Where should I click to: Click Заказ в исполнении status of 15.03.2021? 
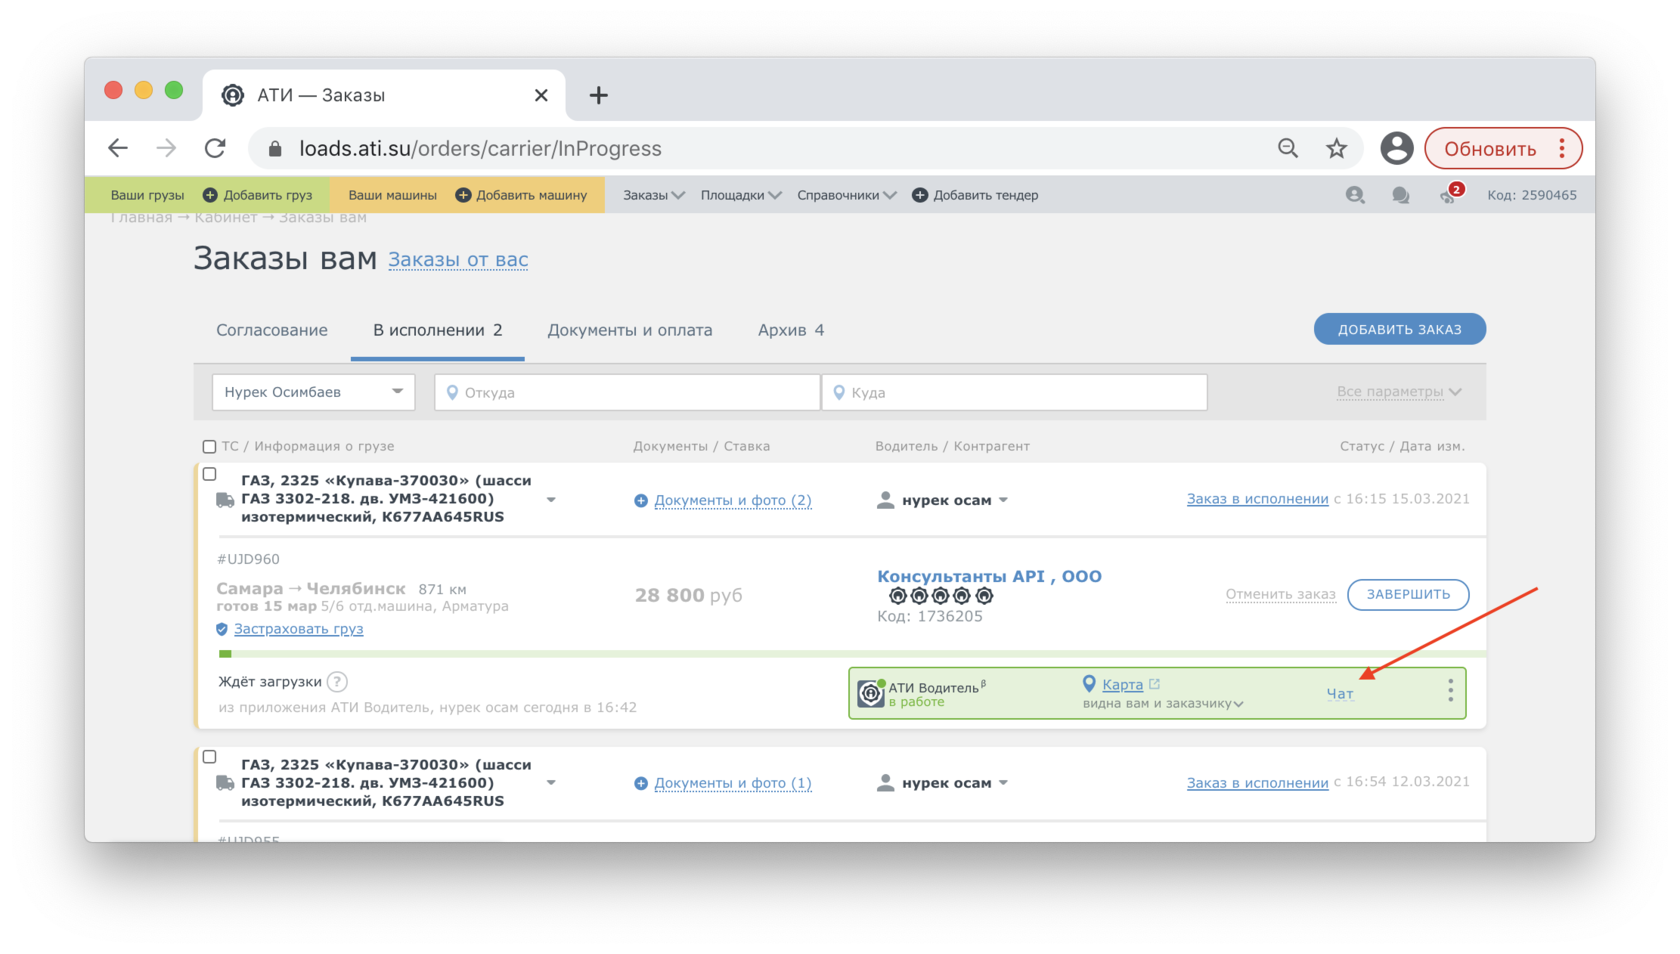[x=1257, y=499]
